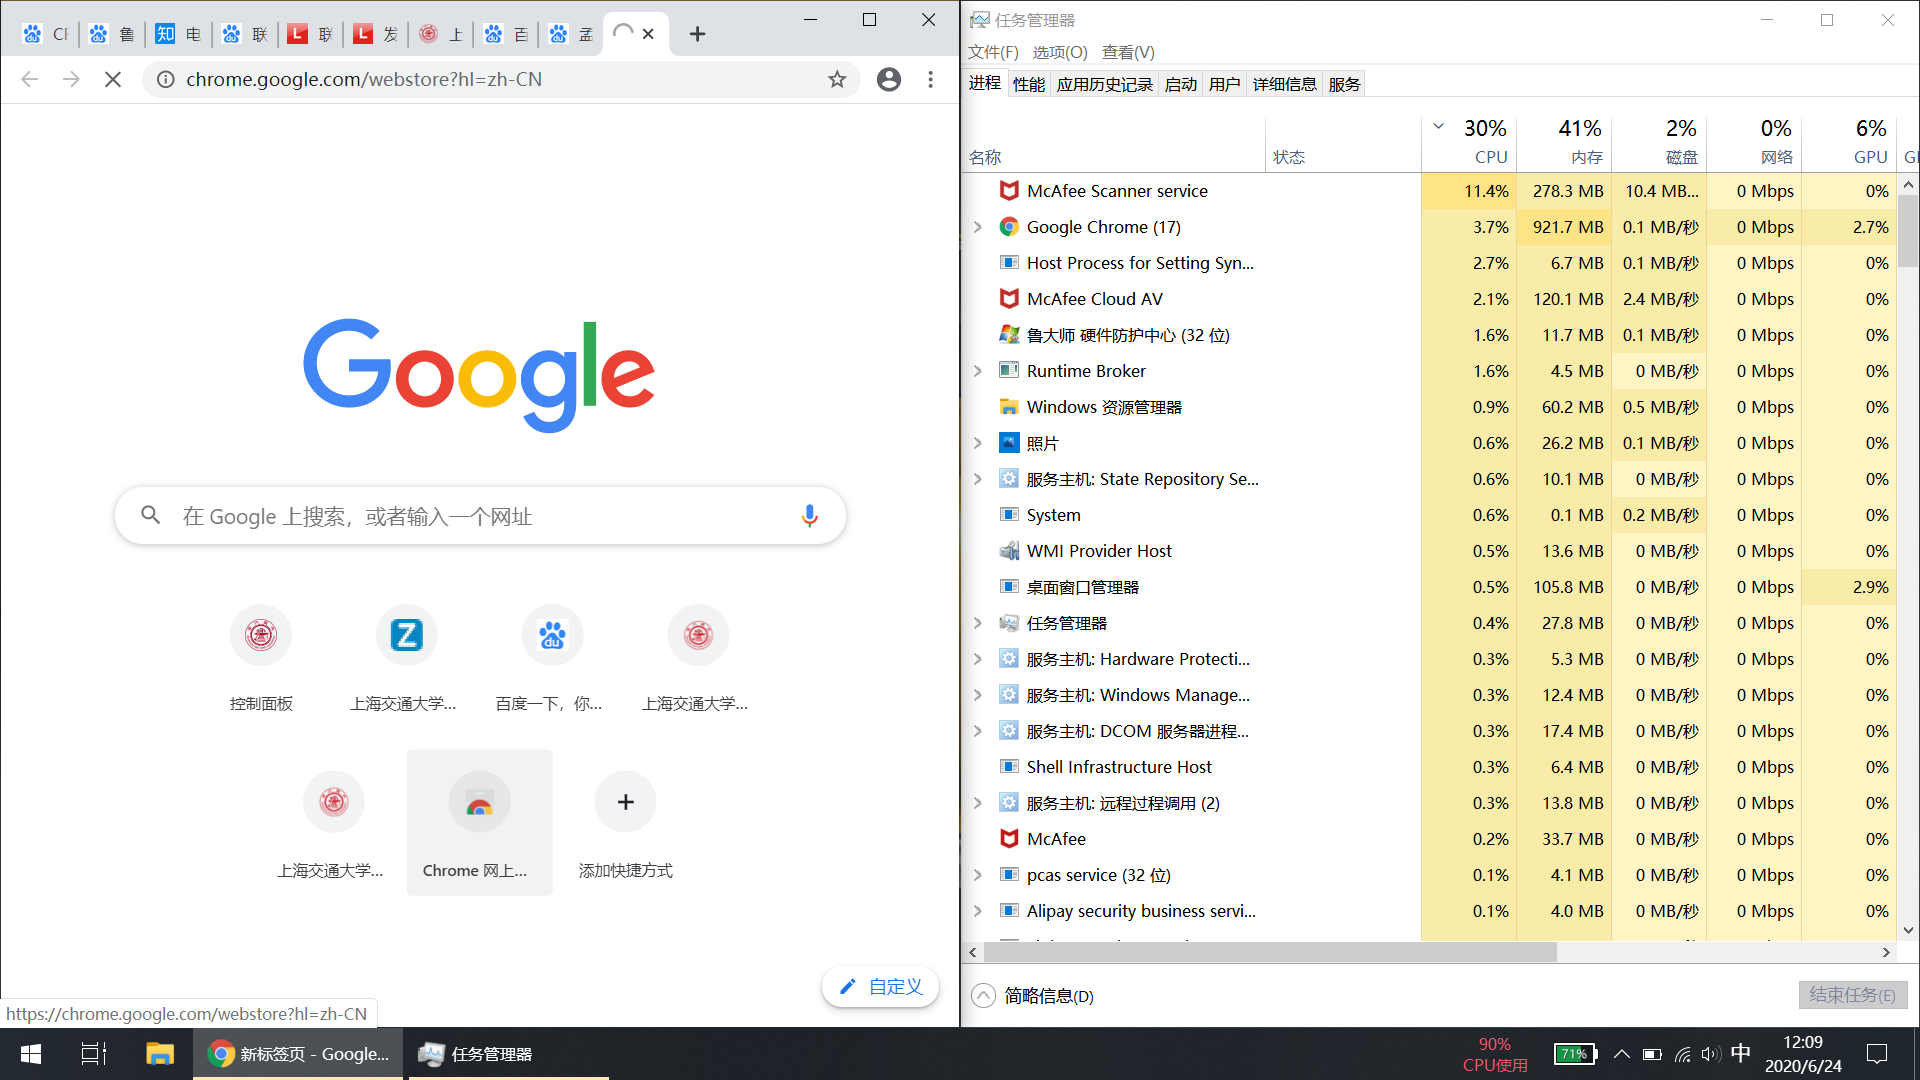Open the 查看(V) menu in Task Manager
This screenshot has height=1080, width=1920.
point(1128,52)
